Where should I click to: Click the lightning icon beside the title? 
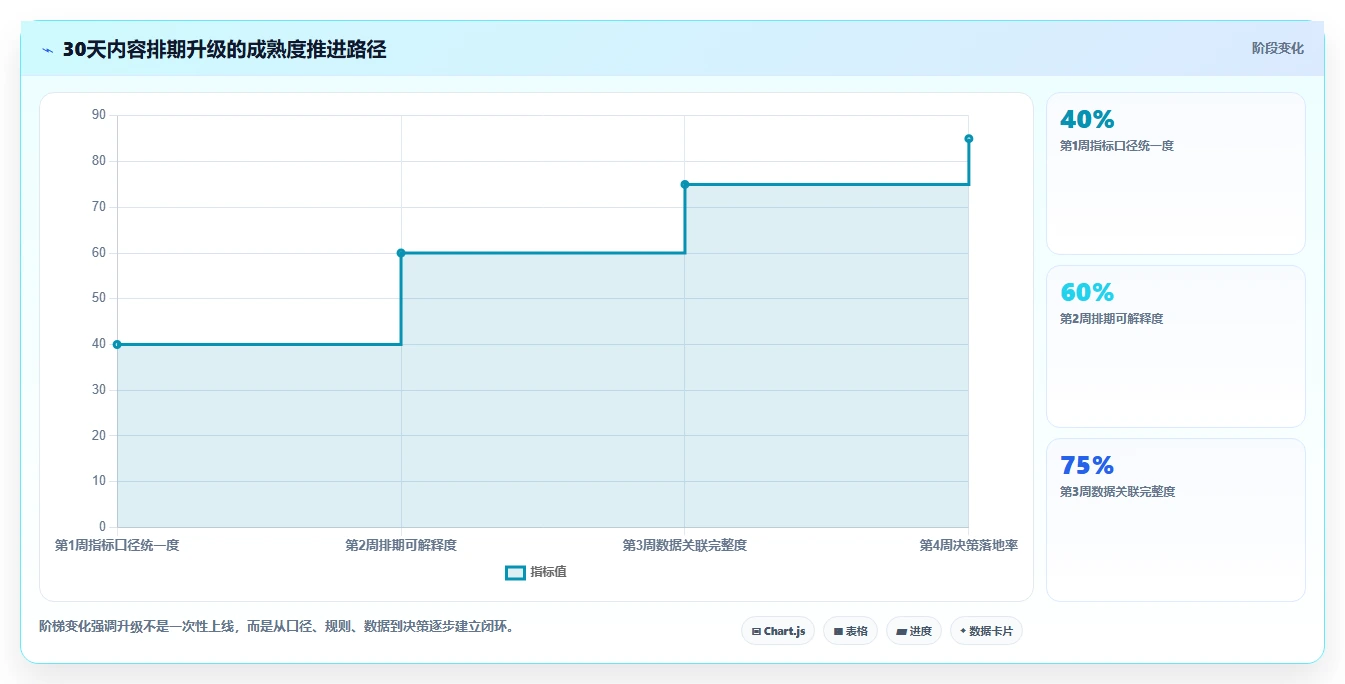pos(47,50)
